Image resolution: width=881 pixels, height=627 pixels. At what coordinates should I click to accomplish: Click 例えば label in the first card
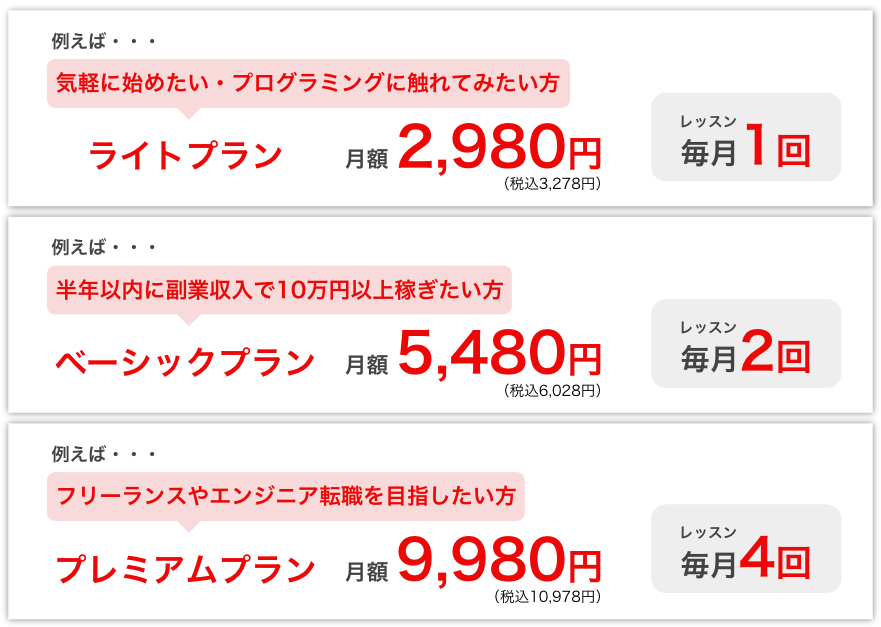coord(103,41)
